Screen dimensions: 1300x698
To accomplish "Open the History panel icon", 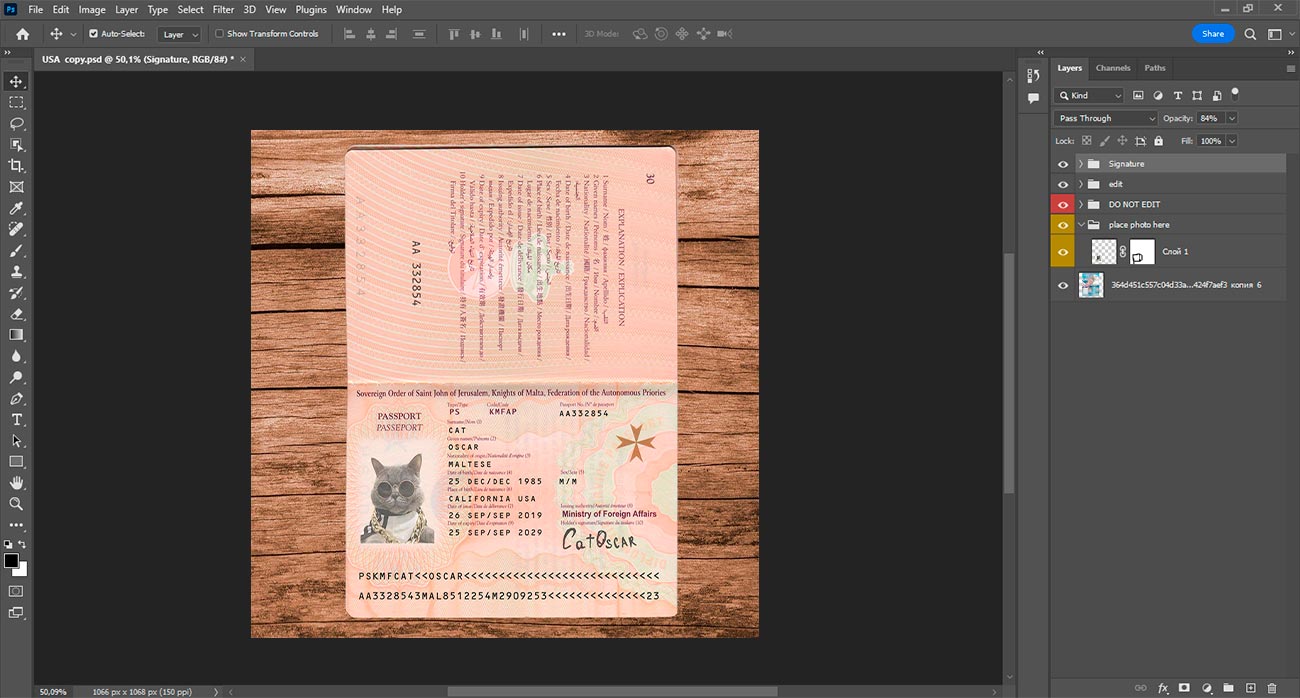I will pos(1034,76).
